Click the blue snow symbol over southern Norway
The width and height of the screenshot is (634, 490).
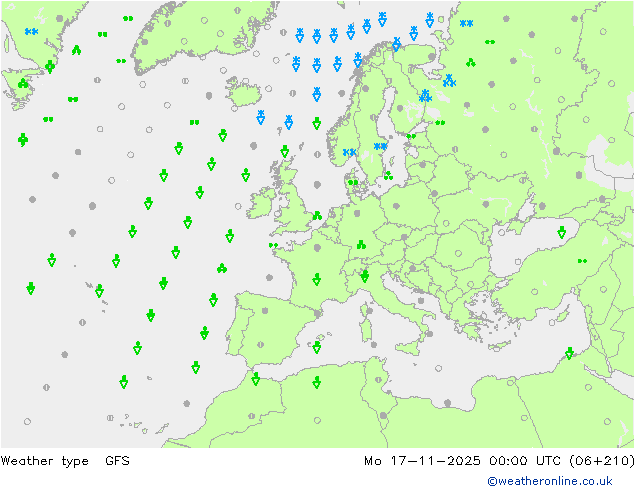click(349, 152)
